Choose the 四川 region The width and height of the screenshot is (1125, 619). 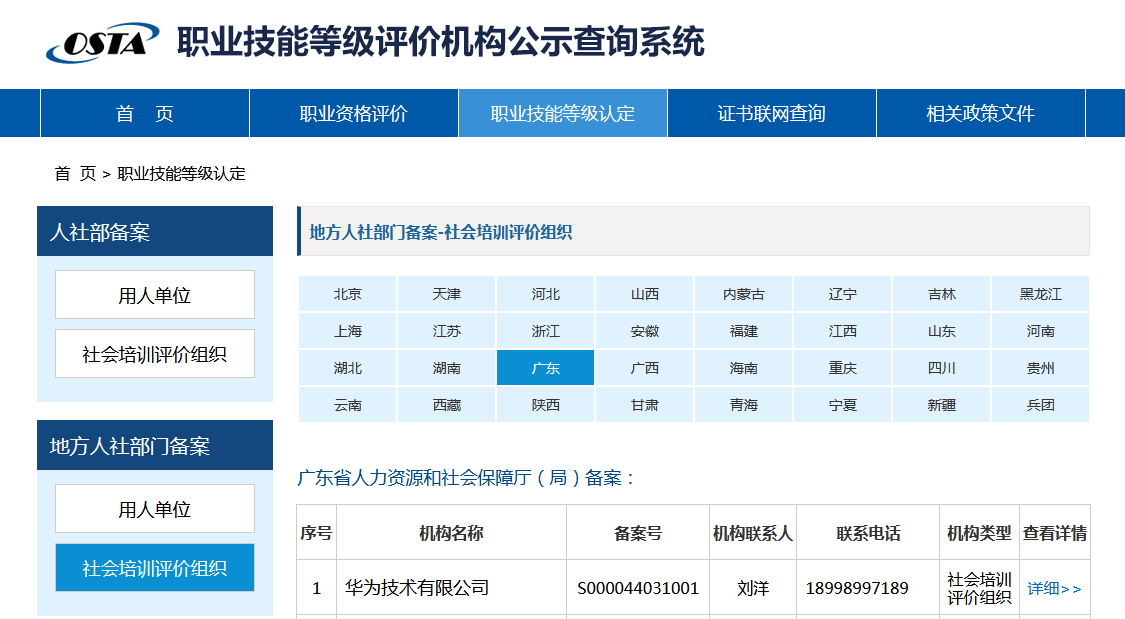pyautogui.click(x=942, y=368)
